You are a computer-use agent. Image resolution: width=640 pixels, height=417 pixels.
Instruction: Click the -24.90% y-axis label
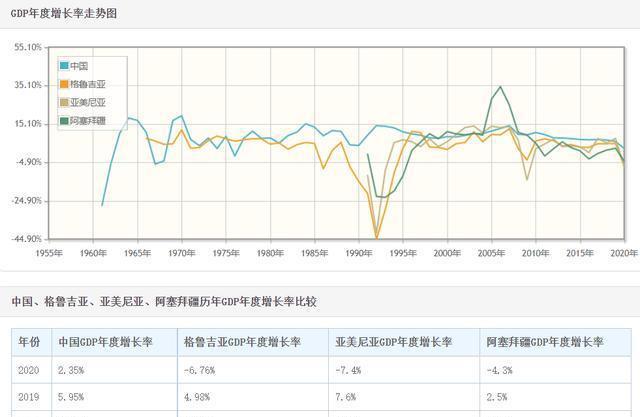(x=27, y=200)
